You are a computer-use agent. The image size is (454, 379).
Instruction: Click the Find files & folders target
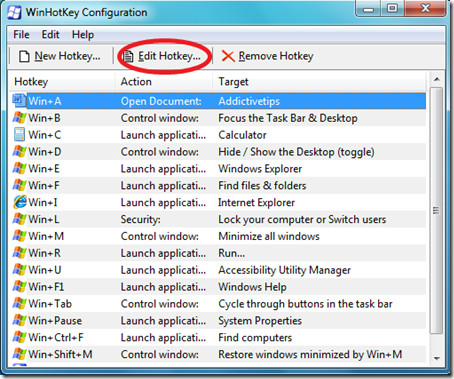tap(262, 185)
